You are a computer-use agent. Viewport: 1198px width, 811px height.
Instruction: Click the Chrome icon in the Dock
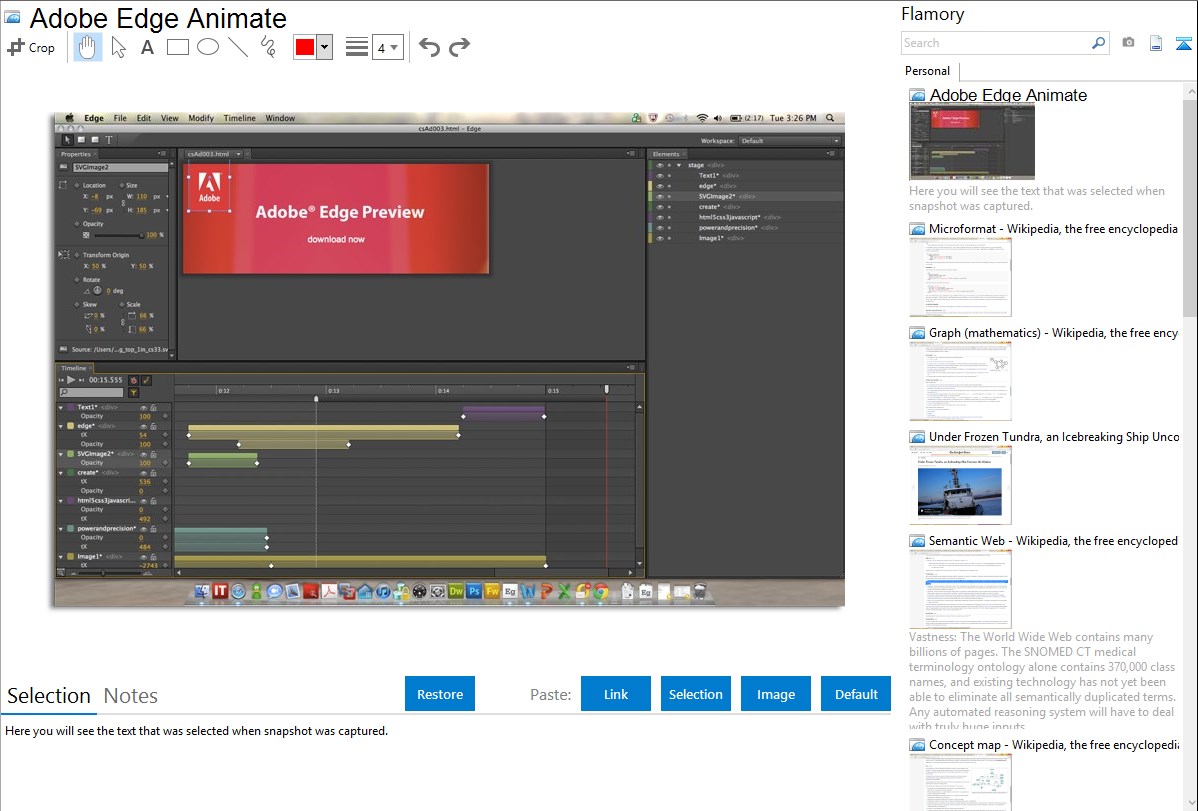click(x=601, y=591)
